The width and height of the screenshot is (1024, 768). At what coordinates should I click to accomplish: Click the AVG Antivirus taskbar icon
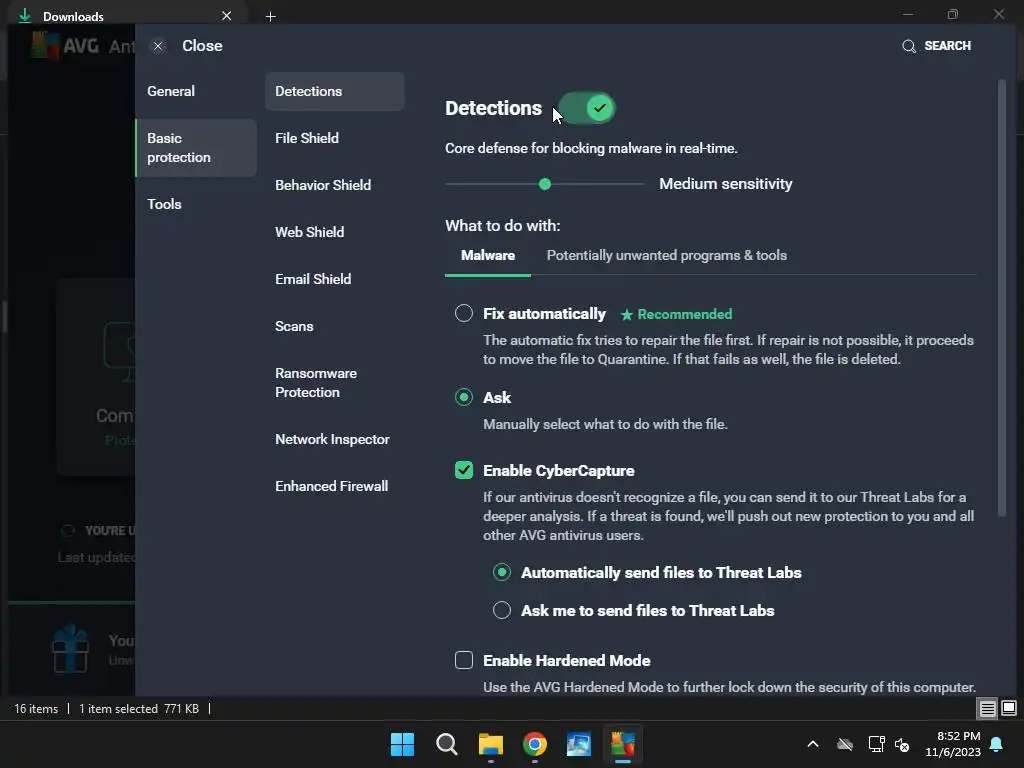(622, 744)
